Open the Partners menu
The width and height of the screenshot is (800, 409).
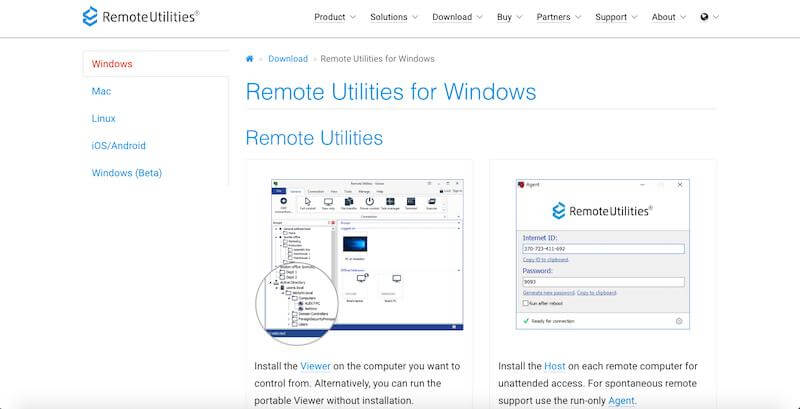click(x=559, y=17)
